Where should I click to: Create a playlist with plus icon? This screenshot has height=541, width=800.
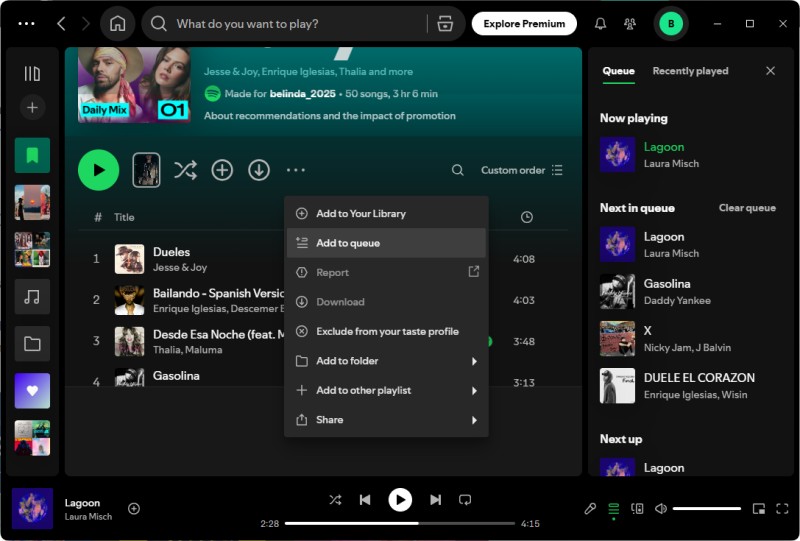[x=32, y=108]
